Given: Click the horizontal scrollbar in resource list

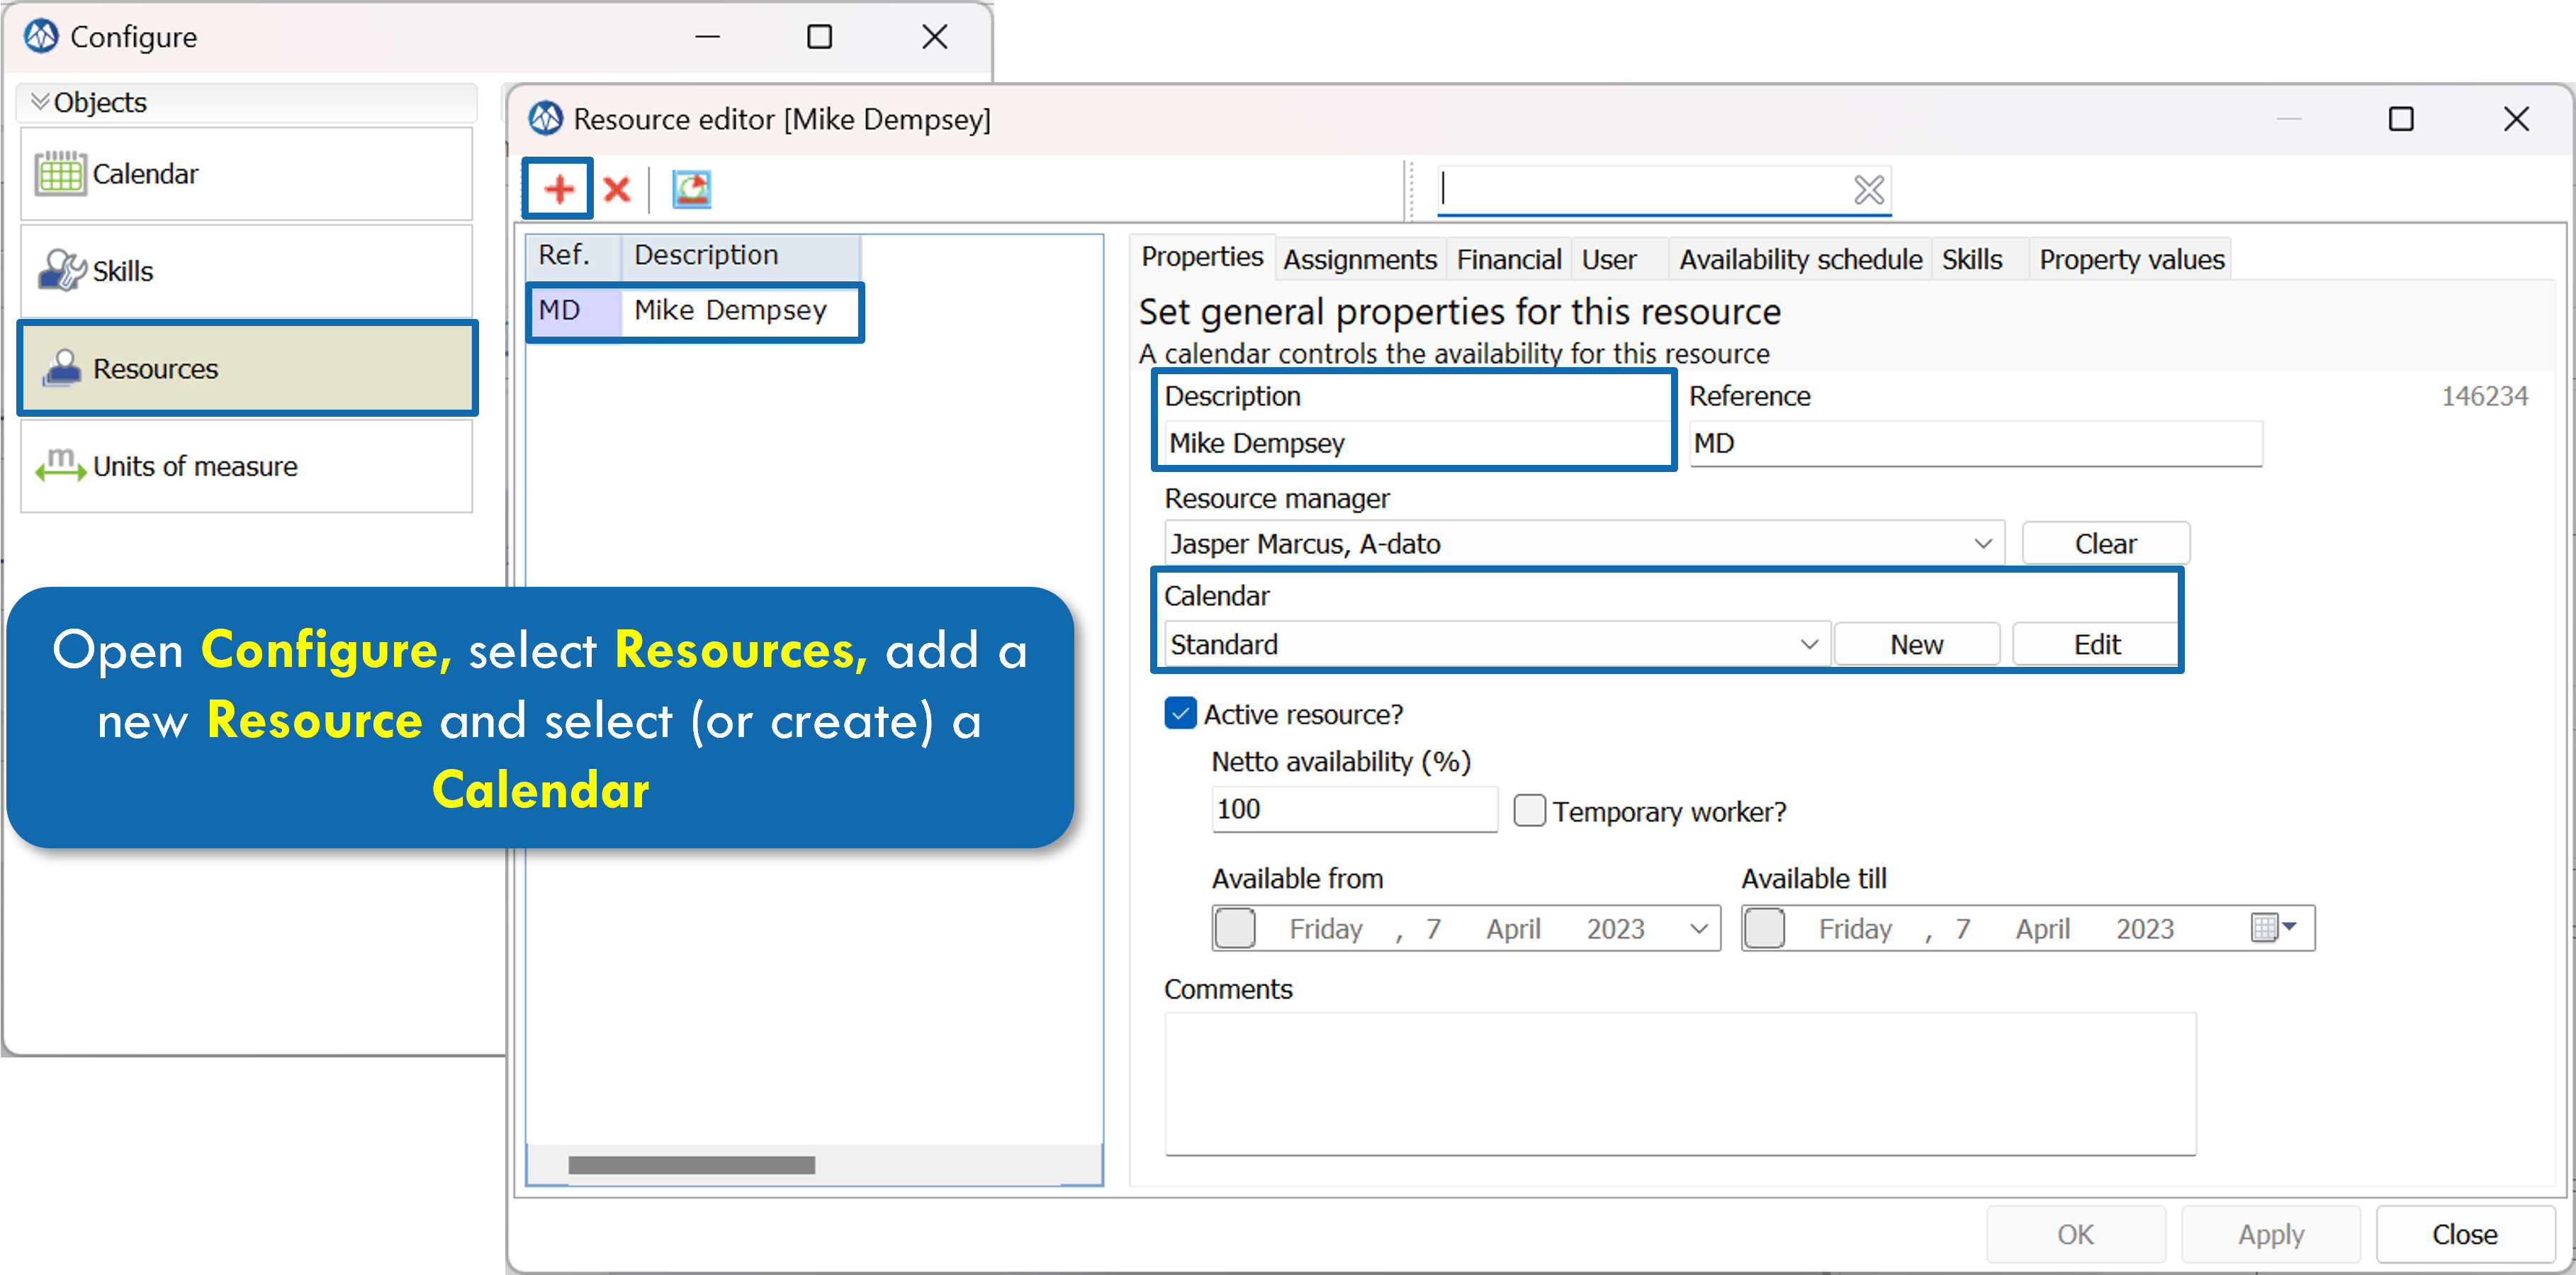Looking at the screenshot, I should click(691, 1165).
